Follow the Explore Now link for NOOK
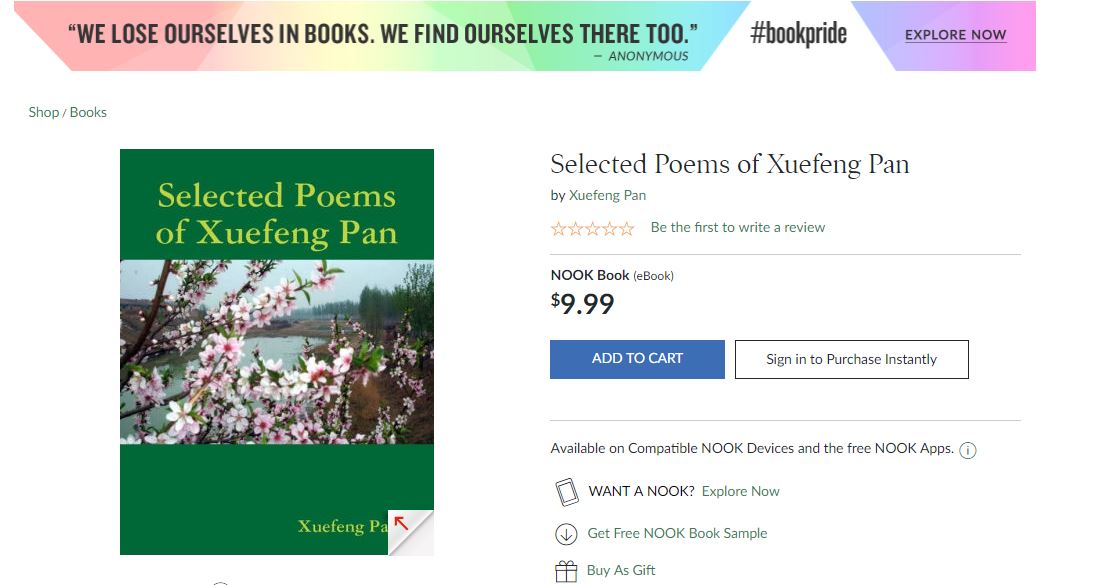This screenshot has width=1119, height=585. [740, 491]
